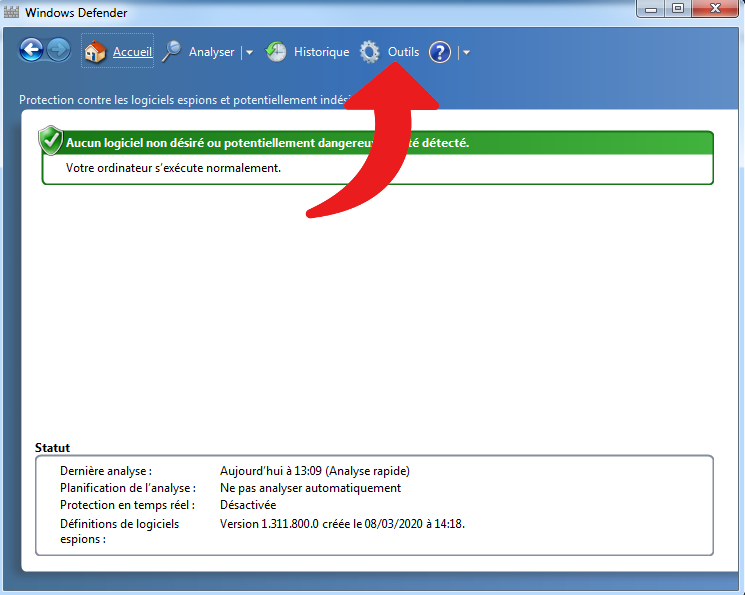
Task: Select the definitions 'Version 1.311.800.0' text
Action: (x=269, y=524)
